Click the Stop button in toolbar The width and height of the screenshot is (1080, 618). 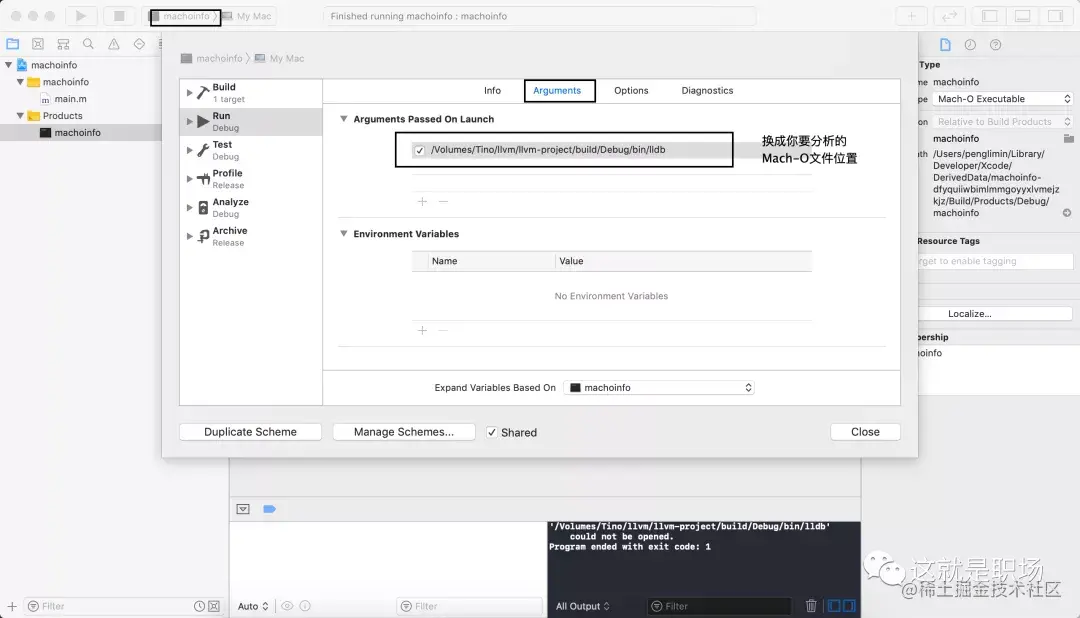click(x=119, y=16)
